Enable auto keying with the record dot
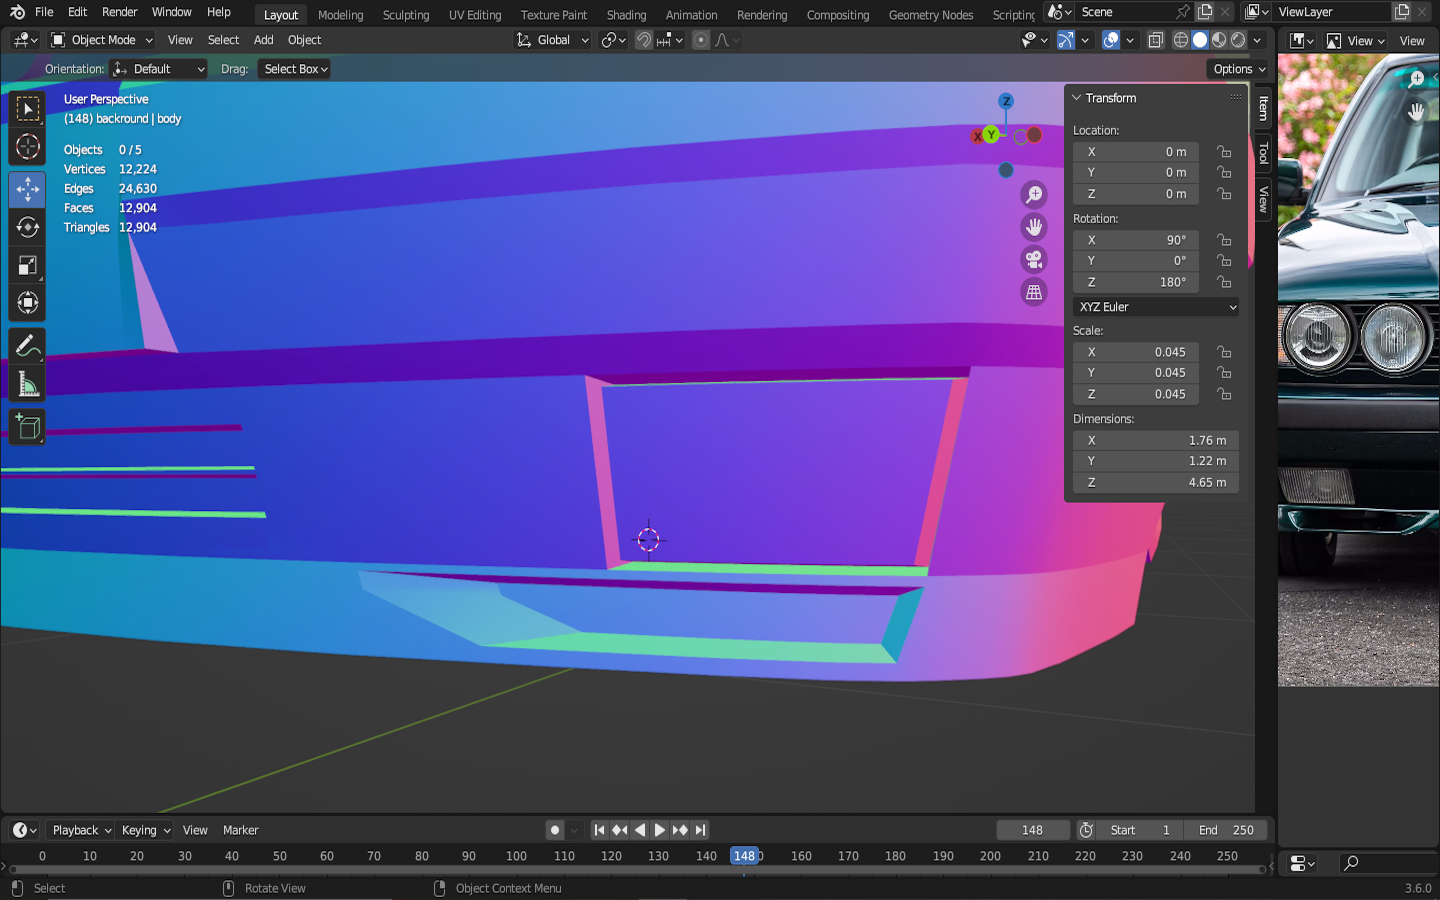 [x=555, y=830]
